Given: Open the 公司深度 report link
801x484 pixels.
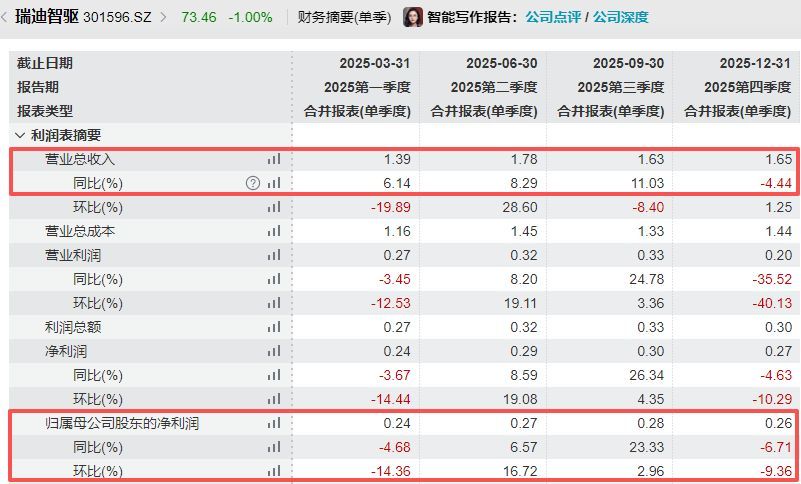Looking at the screenshot, I should click(621, 17).
